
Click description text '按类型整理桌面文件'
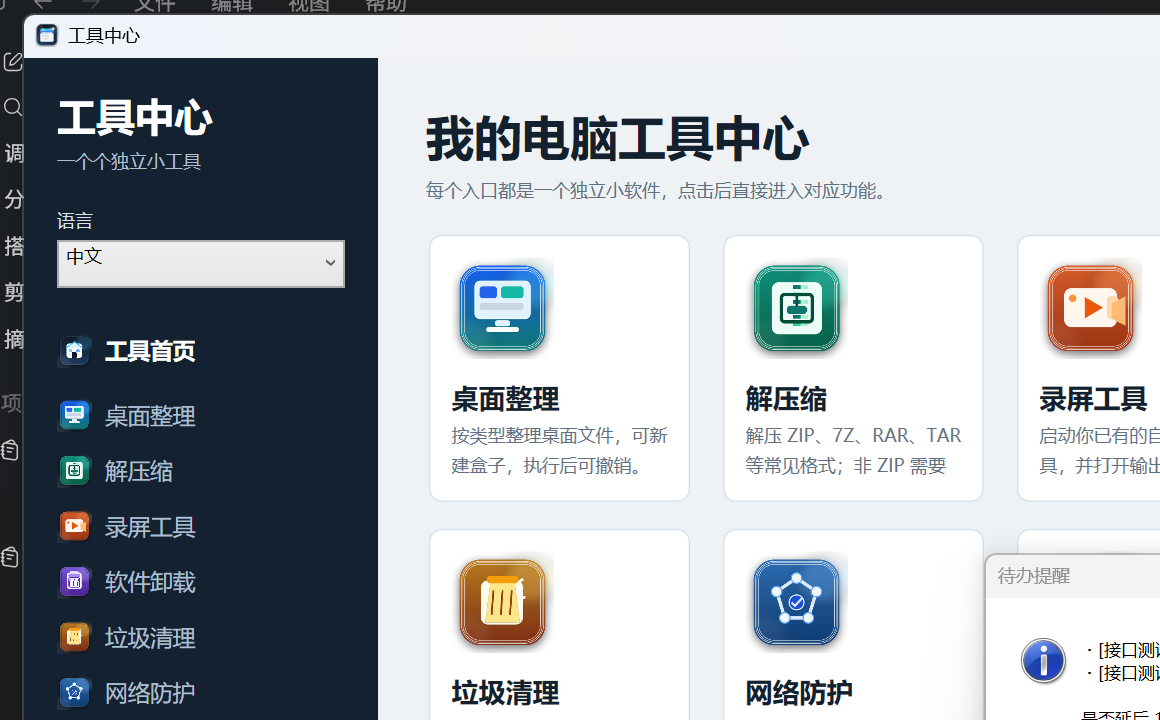pos(533,435)
